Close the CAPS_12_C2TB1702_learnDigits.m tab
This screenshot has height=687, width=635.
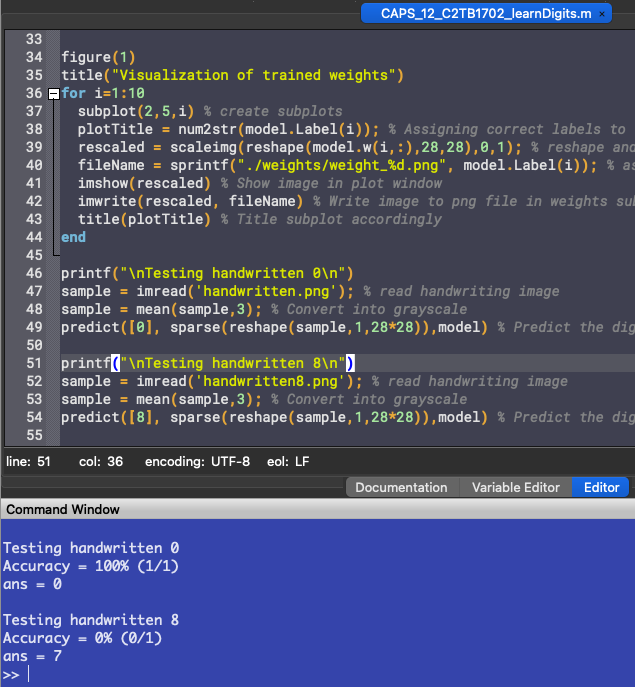coord(602,14)
